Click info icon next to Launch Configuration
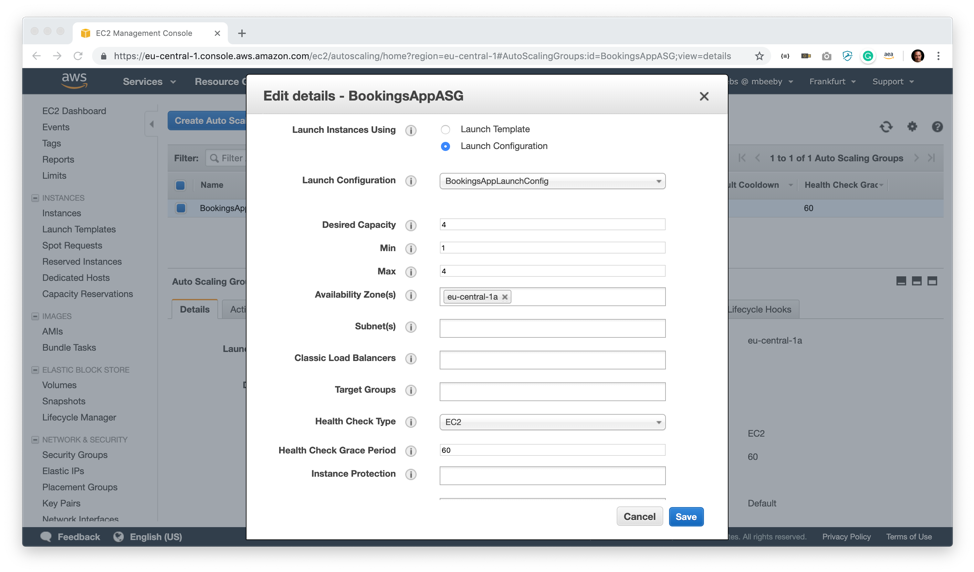This screenshot has height=572, width=974. [x=411, y=181]
